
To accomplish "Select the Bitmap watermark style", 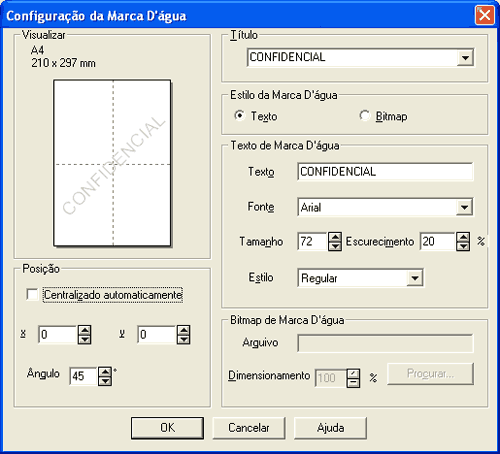I will pyautogui.click(x=364, y=116).
